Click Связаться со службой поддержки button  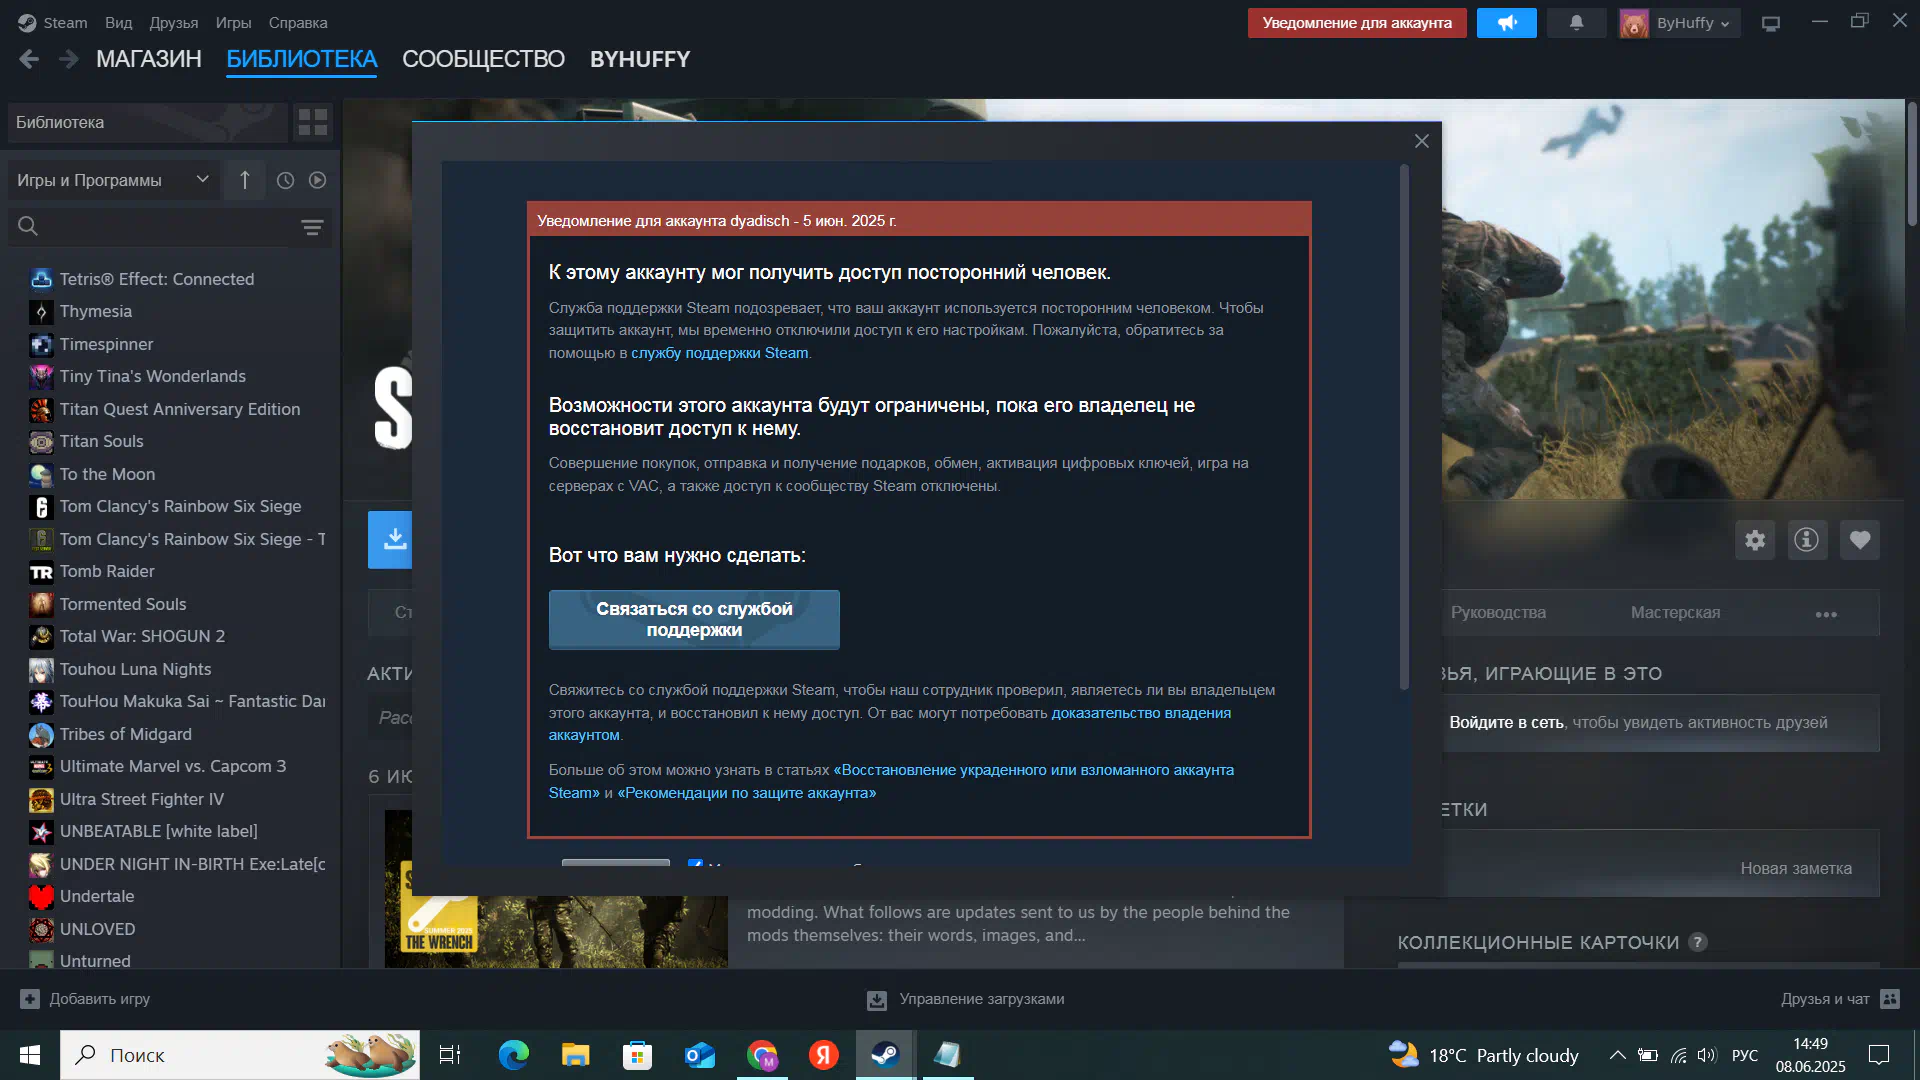coord(694,619)
